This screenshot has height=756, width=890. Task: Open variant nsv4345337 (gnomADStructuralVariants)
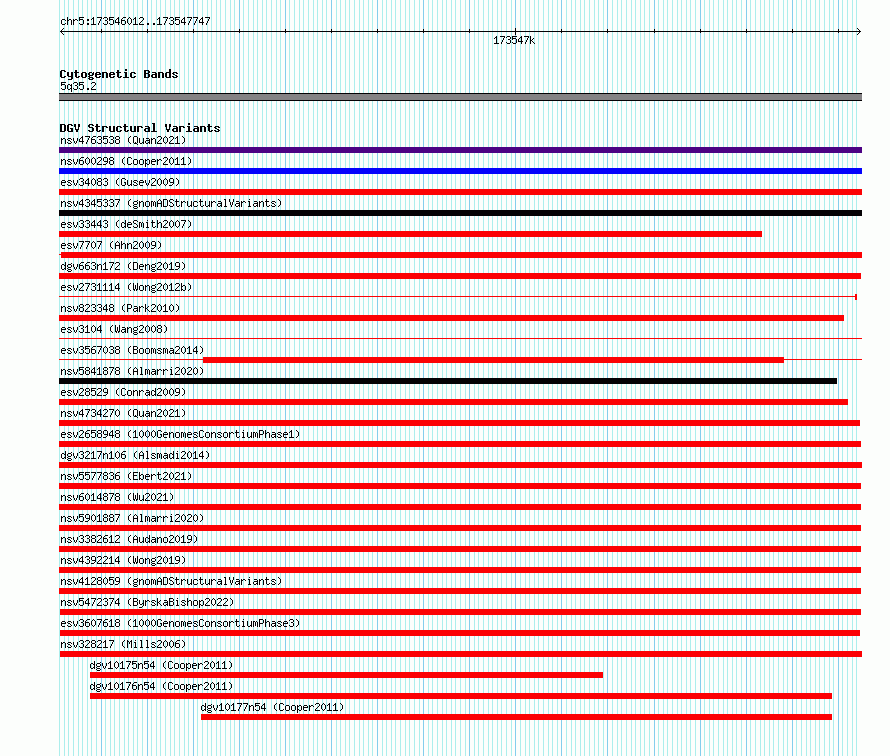pos(171,203)
